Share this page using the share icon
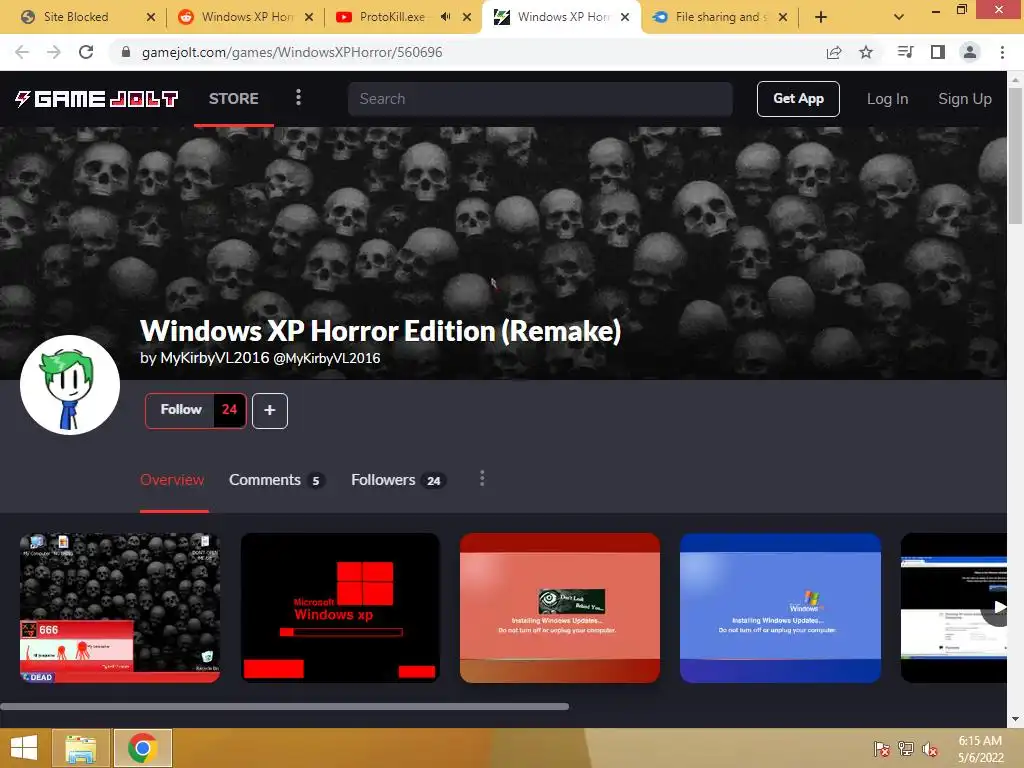1024x768 pixels. [834, 52]
